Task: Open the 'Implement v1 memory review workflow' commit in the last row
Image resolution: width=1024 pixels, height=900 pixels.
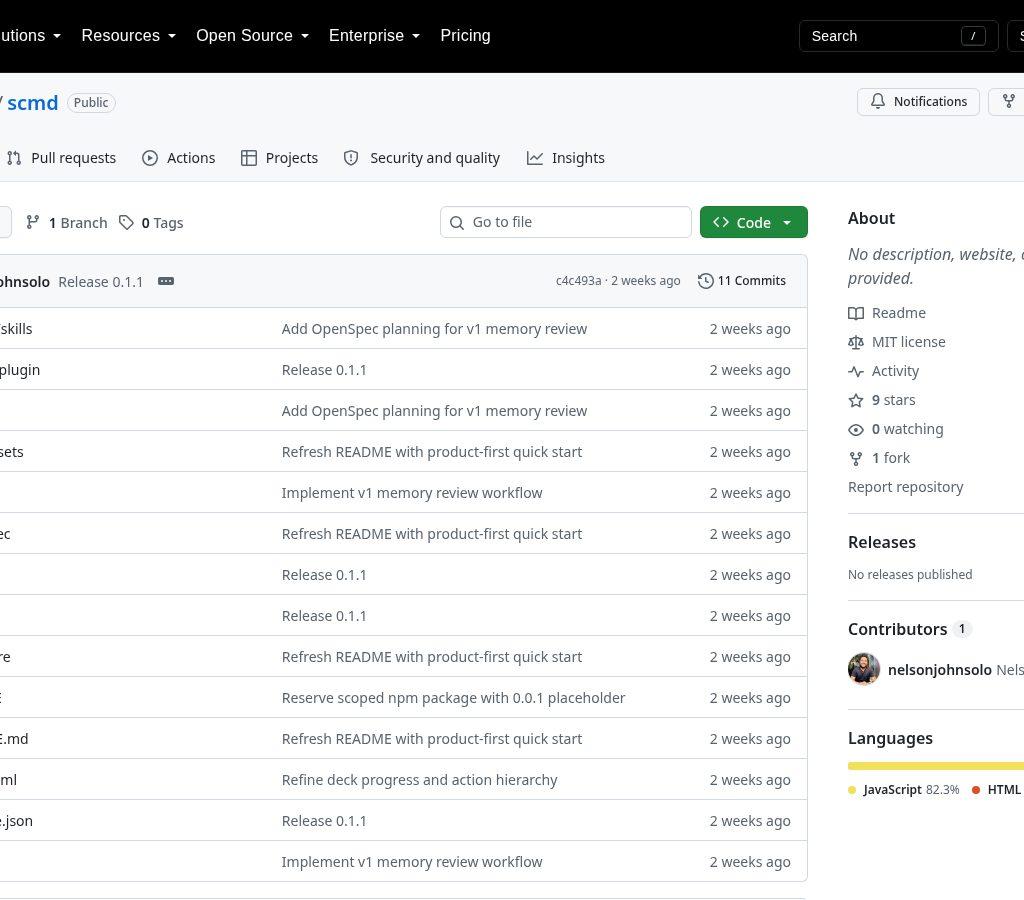Action: pyautogui.click(x=411, y=861)
